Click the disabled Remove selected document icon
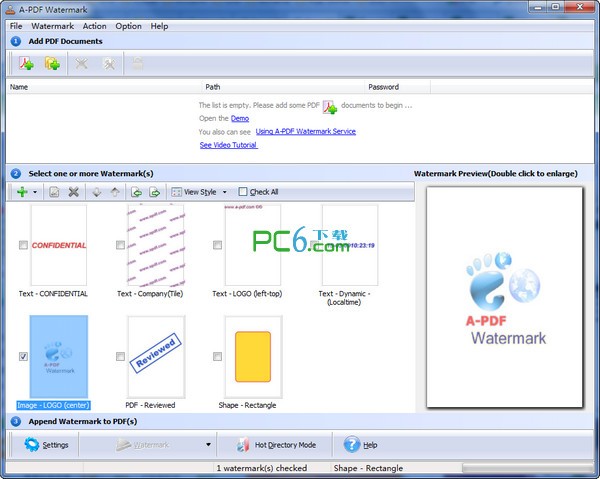 tap(81, 63)
